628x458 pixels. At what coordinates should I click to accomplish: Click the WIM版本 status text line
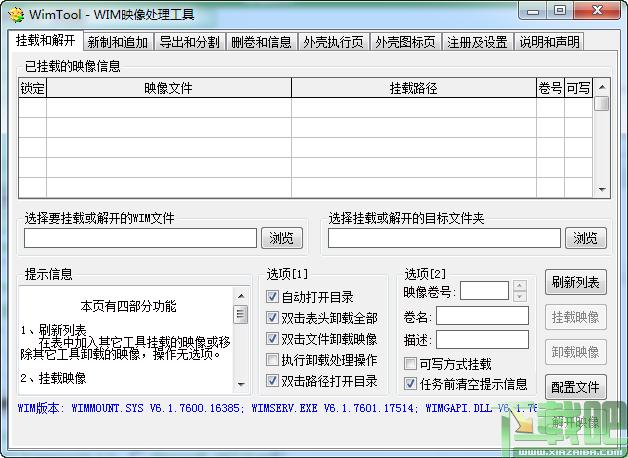[277, 408]
